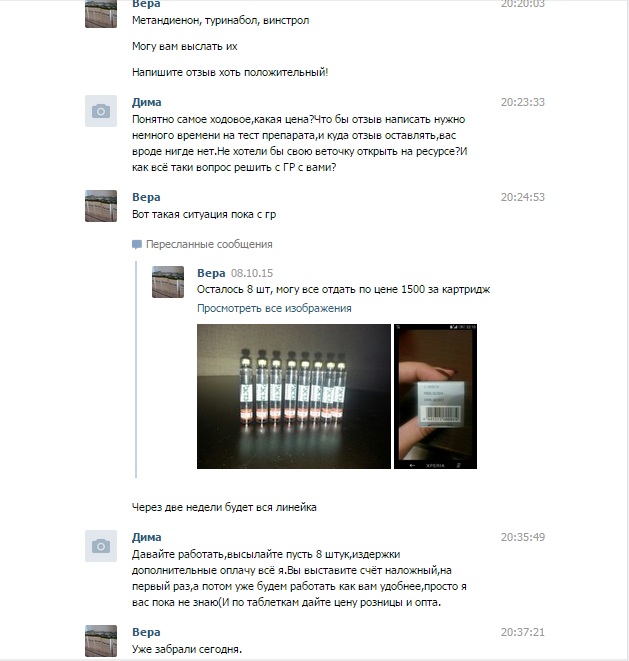This screenshot has width=629, height=661.
Task: Click the forwarded messages speech bubble icon
Action: click(x=137, y=245)
